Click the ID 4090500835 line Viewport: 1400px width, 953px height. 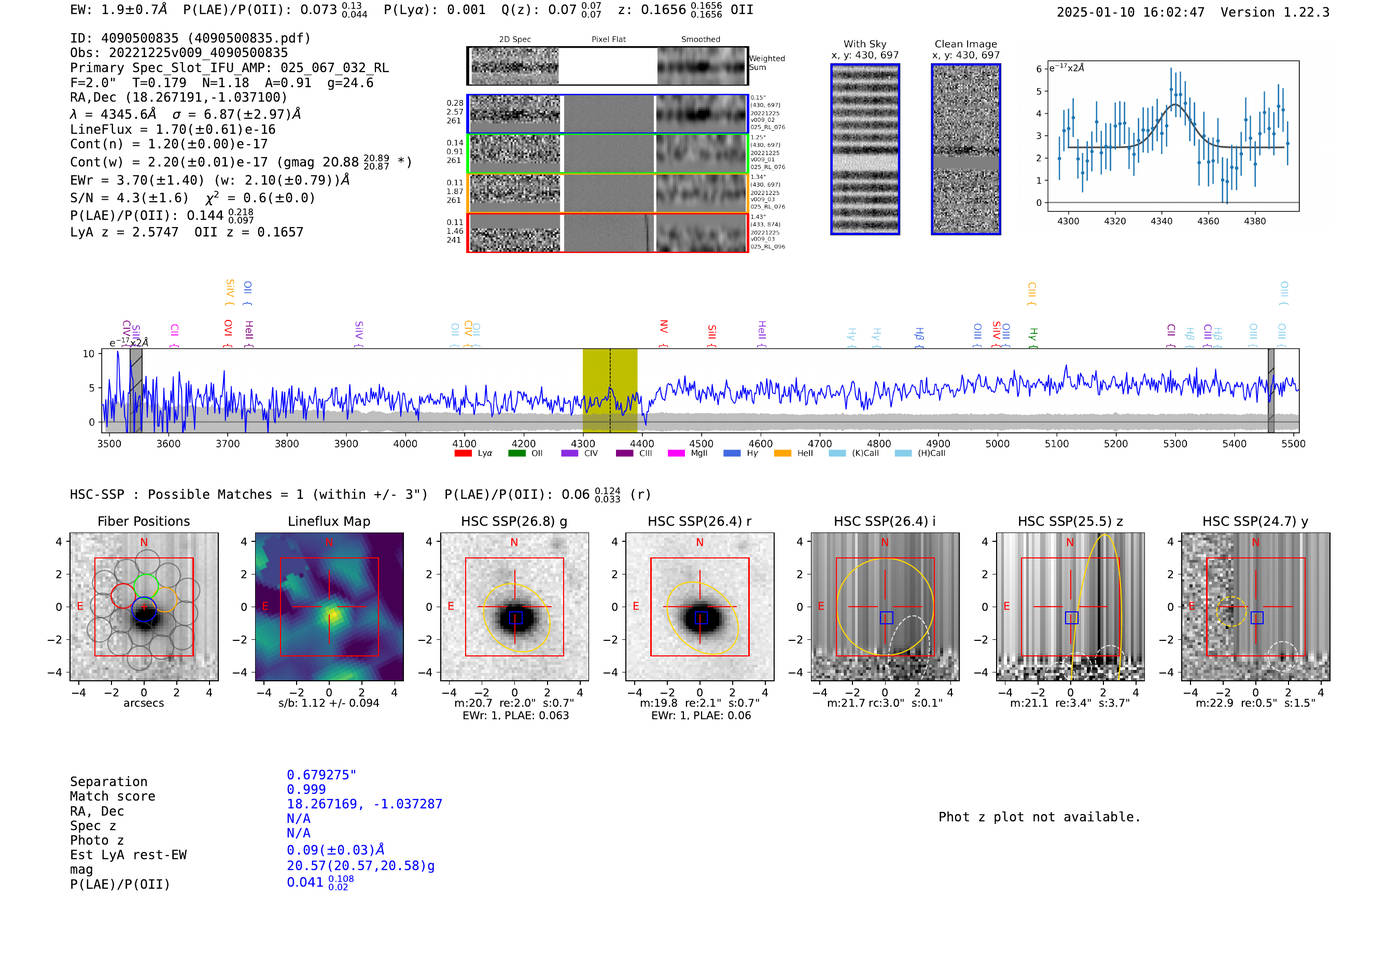coord(190,38)
